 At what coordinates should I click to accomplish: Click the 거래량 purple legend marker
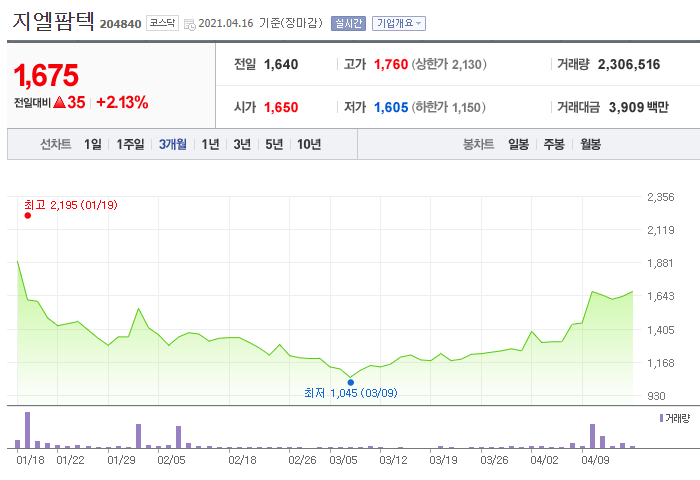tap(661, 418)
